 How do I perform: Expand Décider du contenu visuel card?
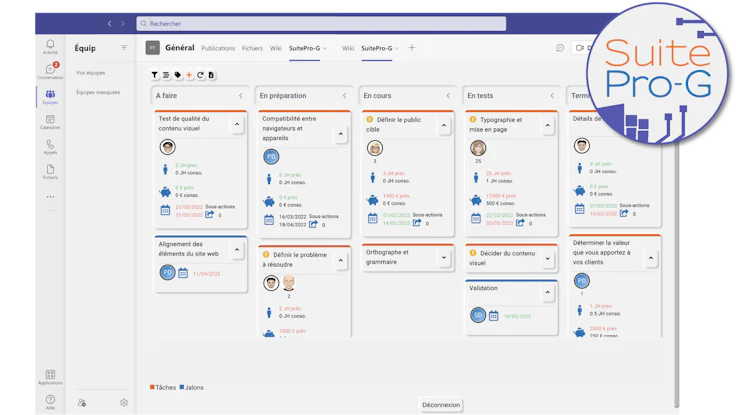pos(548,259)
